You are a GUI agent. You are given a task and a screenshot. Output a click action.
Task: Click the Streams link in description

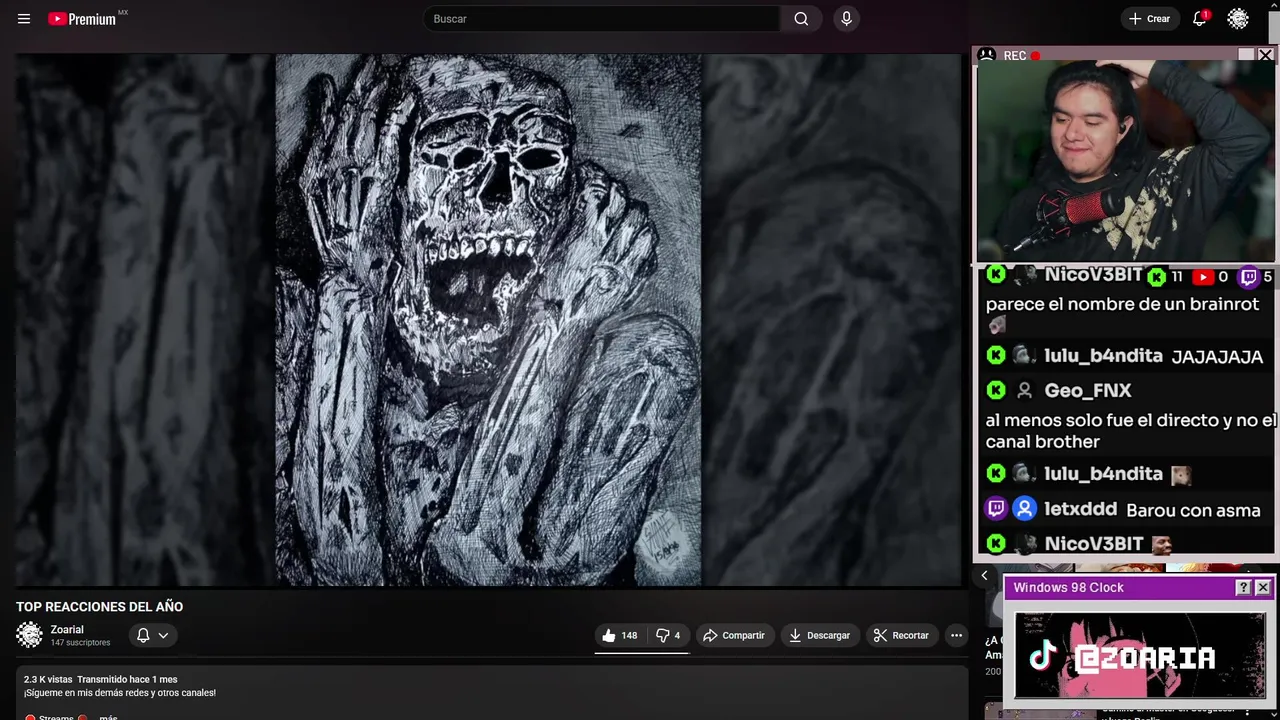[x=56, y=717]
